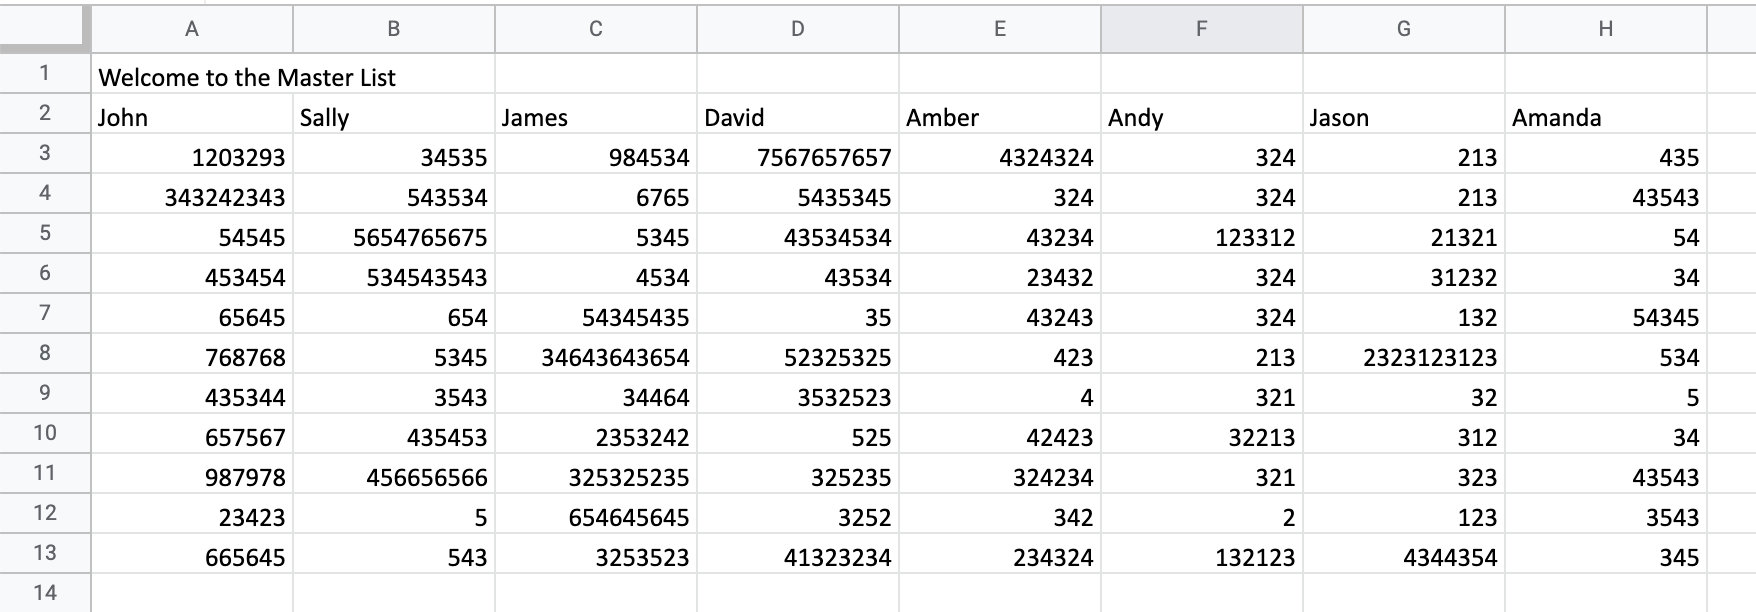Click the 'Andy' name cell
1756x612 pixels.
pyautogui.click(x=1202, y=114)
